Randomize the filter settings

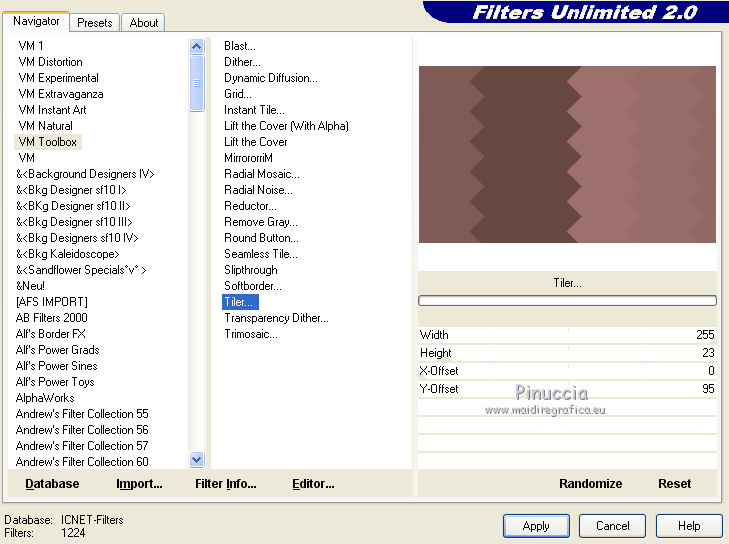point(590,484)
